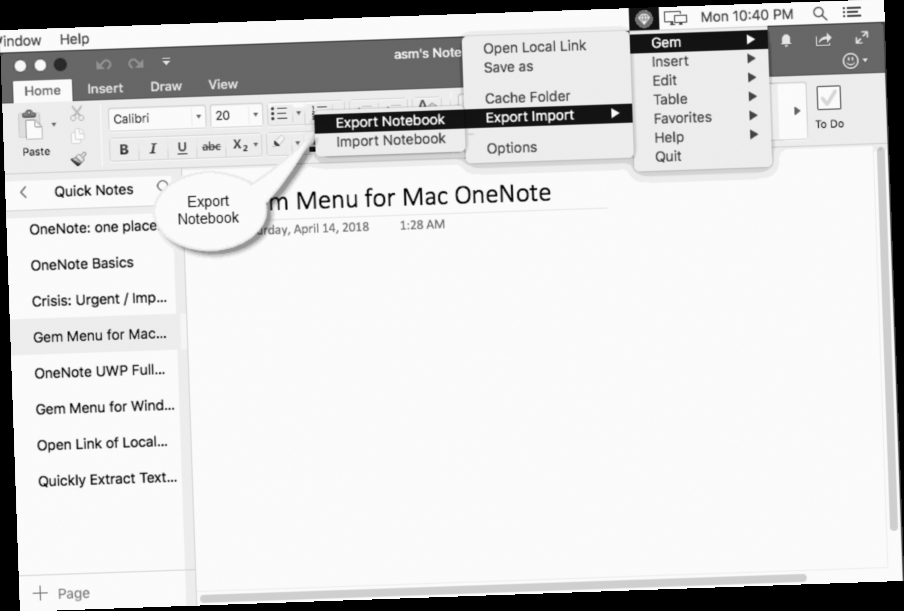The image size is (904, 611).
Task: Open the display mirroring menu bar icon
Action: (x=675, y=18)
